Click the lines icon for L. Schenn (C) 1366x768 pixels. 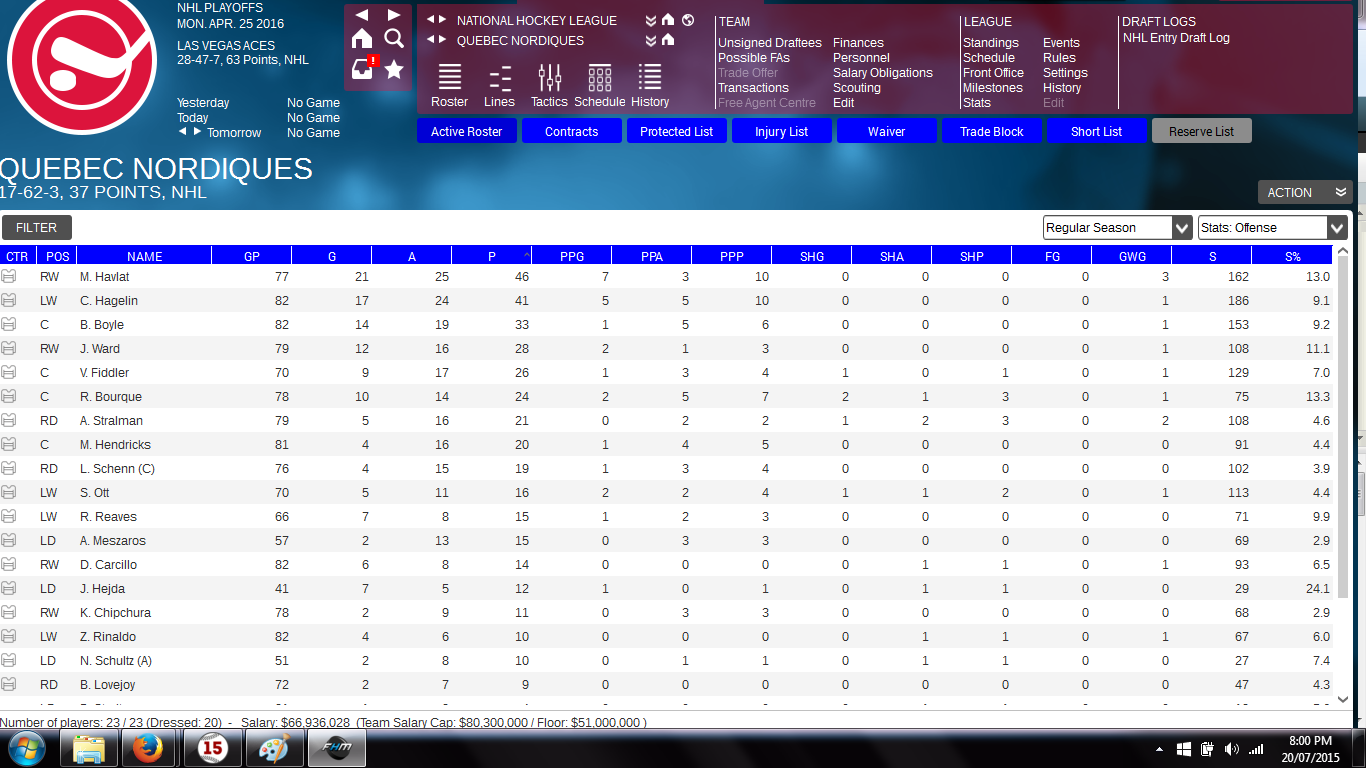click(9, 469)
